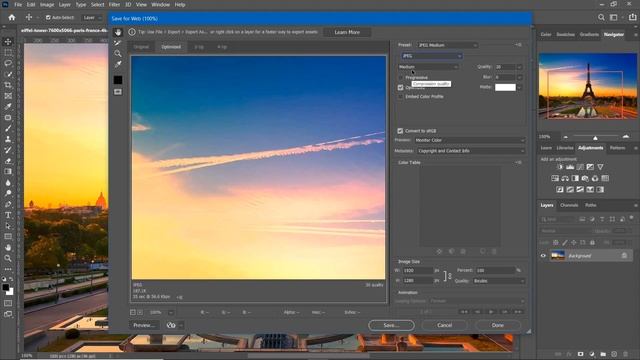The image size is (640, 360).
Task: Open the Medium compression quality dropdown
Action: [x=428, y=67]
